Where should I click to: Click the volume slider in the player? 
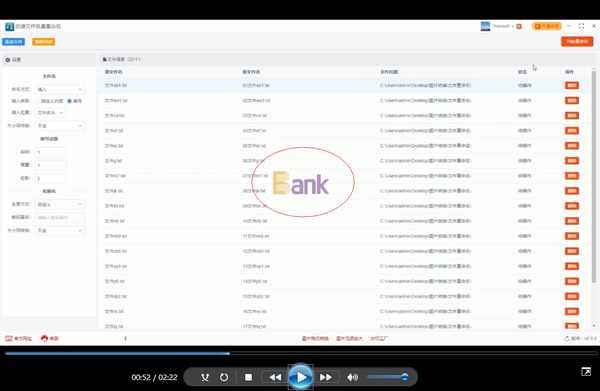(387, 377)
